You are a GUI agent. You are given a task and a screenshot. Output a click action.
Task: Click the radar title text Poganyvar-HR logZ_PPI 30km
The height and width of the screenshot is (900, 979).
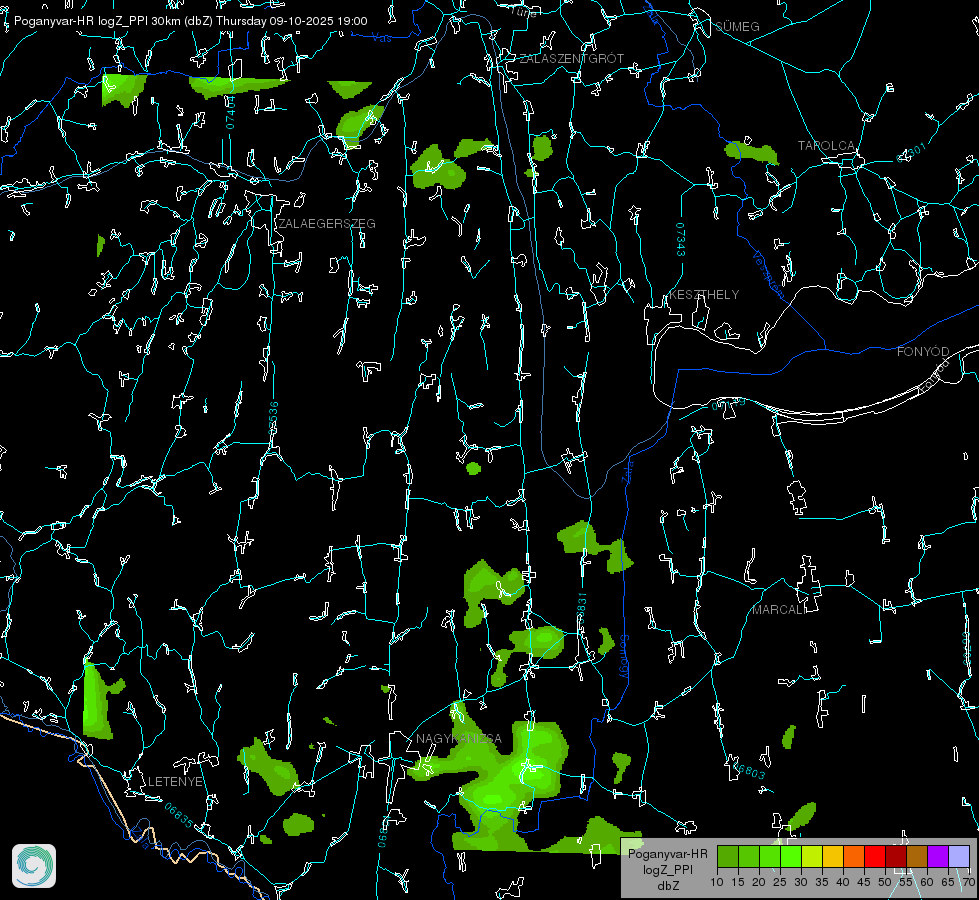(x=97, y=21)
